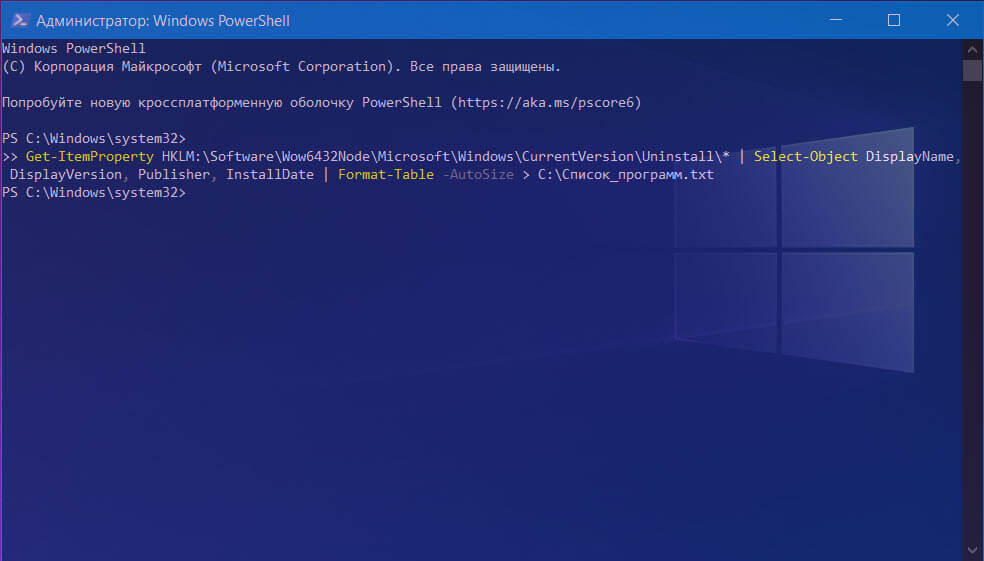The image size is (984, 561).
Task: Click the scrollbar up arrow
Action: (x=972, y=49)
